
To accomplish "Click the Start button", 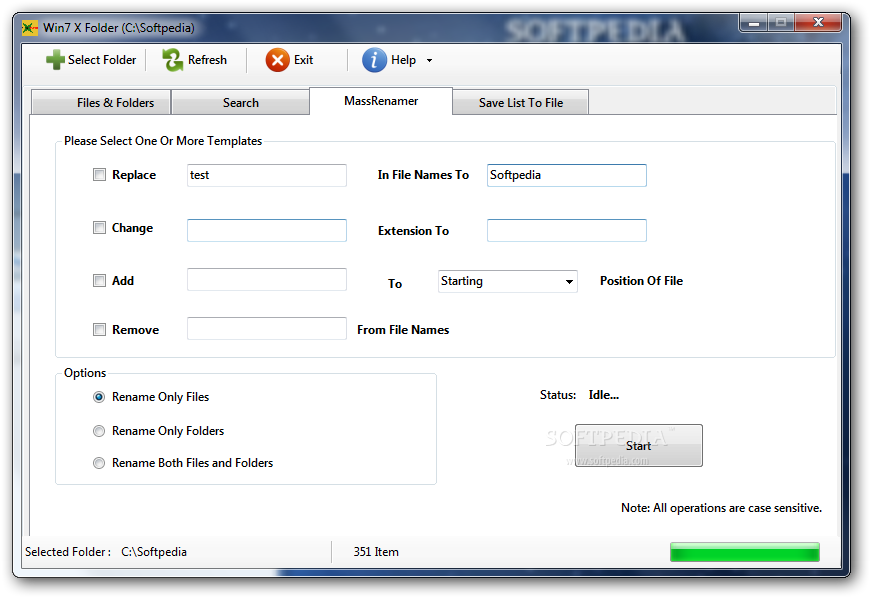I will (639, 445).
